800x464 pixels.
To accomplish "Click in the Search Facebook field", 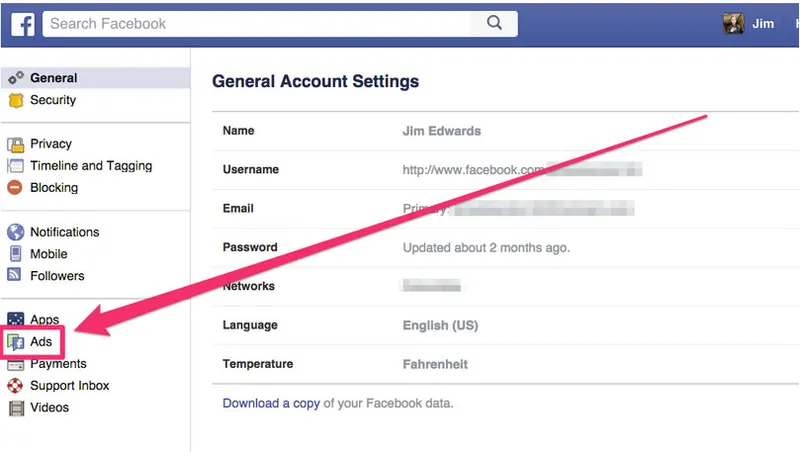I will pos(257,23).
